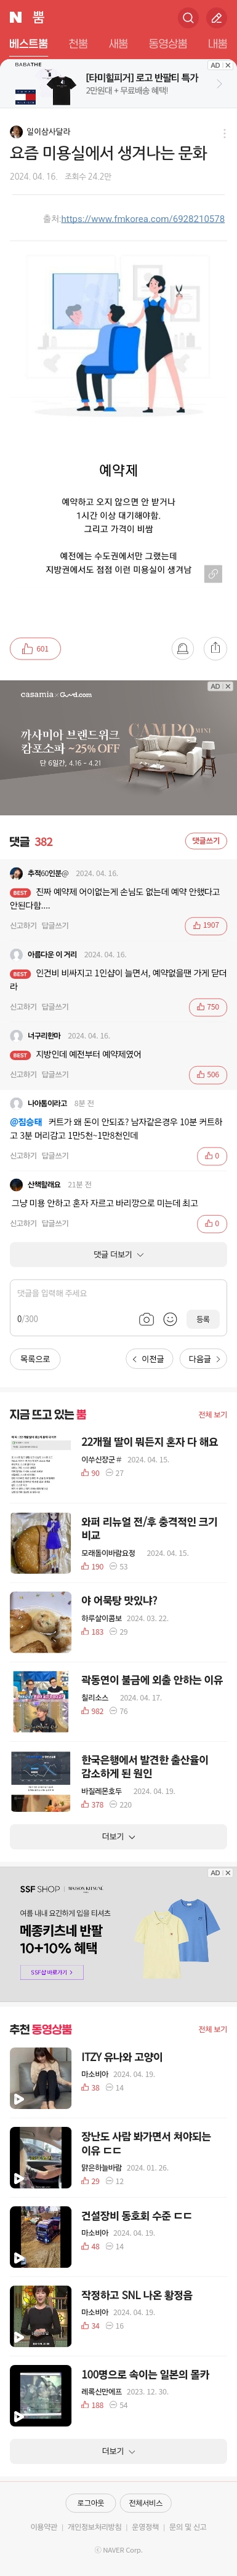Switch to the 동영상뿜 tab
The height and width of the screenshot is (2576, 237).
coord(168,44)
